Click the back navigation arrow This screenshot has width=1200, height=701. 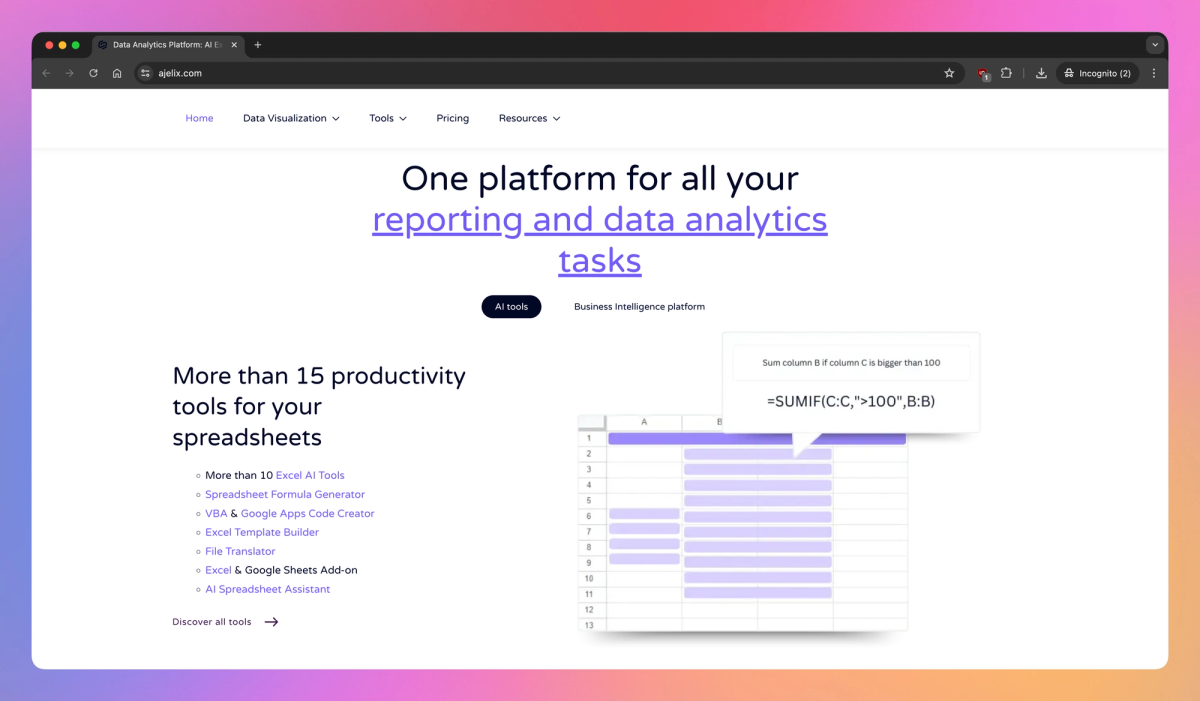click(46, 72)
